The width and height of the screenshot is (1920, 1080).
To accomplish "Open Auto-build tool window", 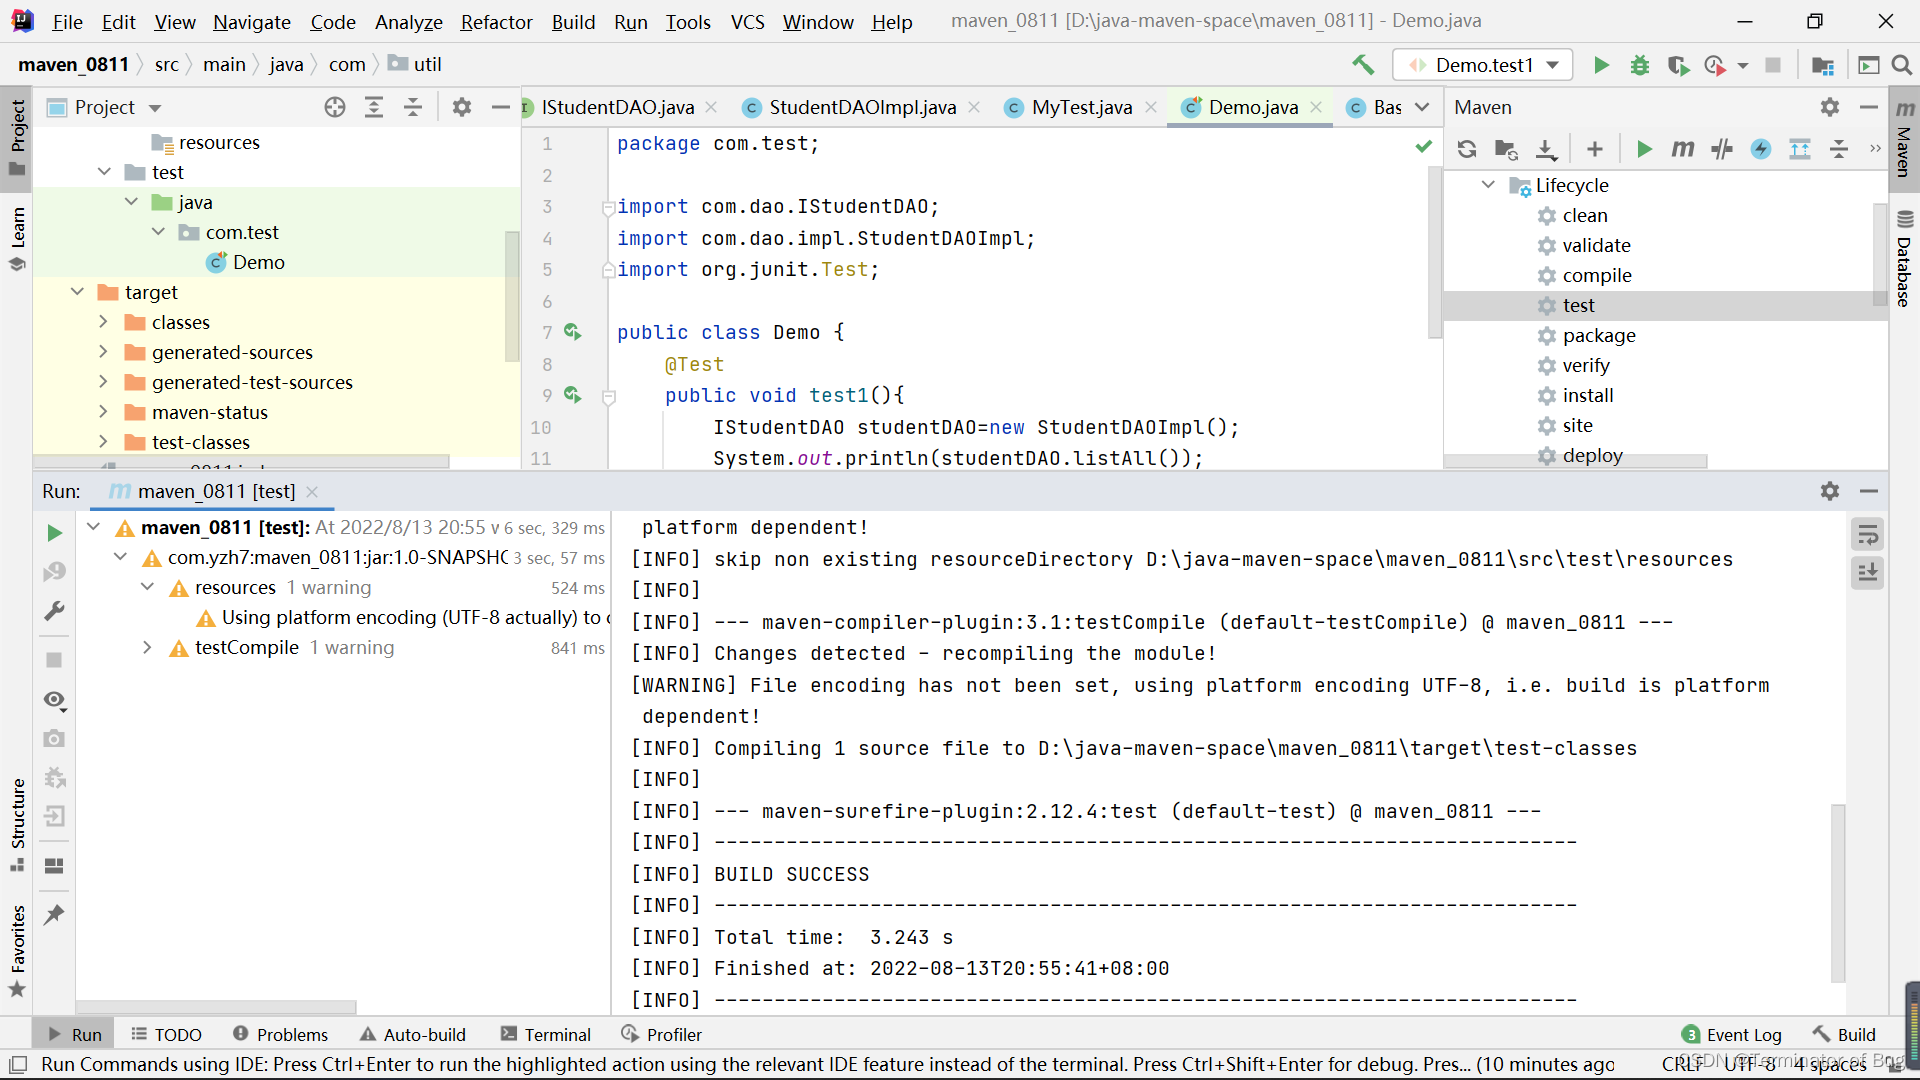I will [413, 1035].
